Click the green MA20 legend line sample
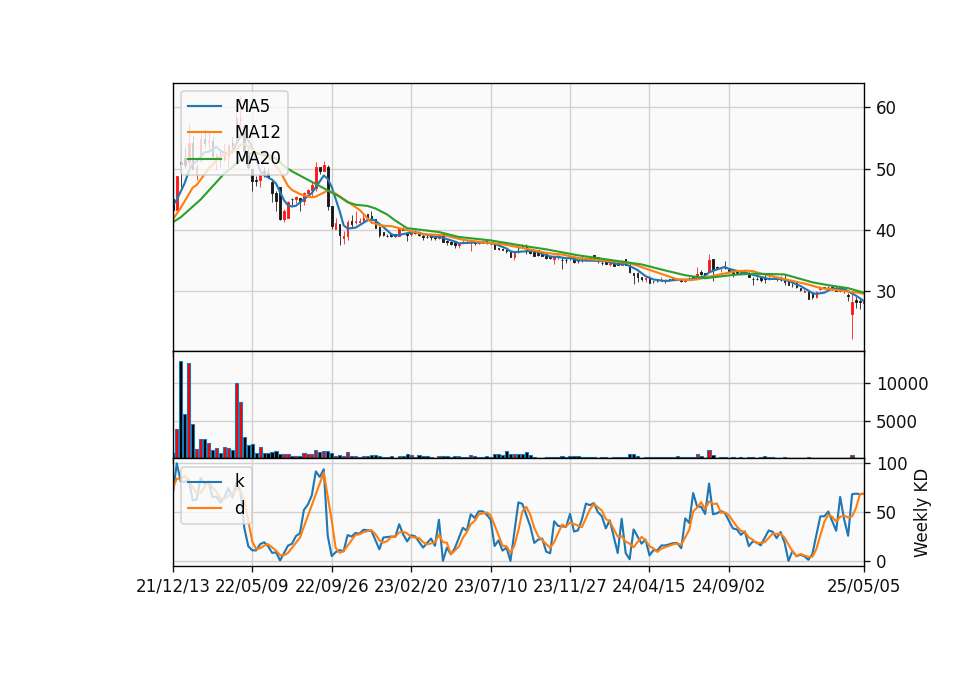The image size is (960, 690). (x=204, y=158)
